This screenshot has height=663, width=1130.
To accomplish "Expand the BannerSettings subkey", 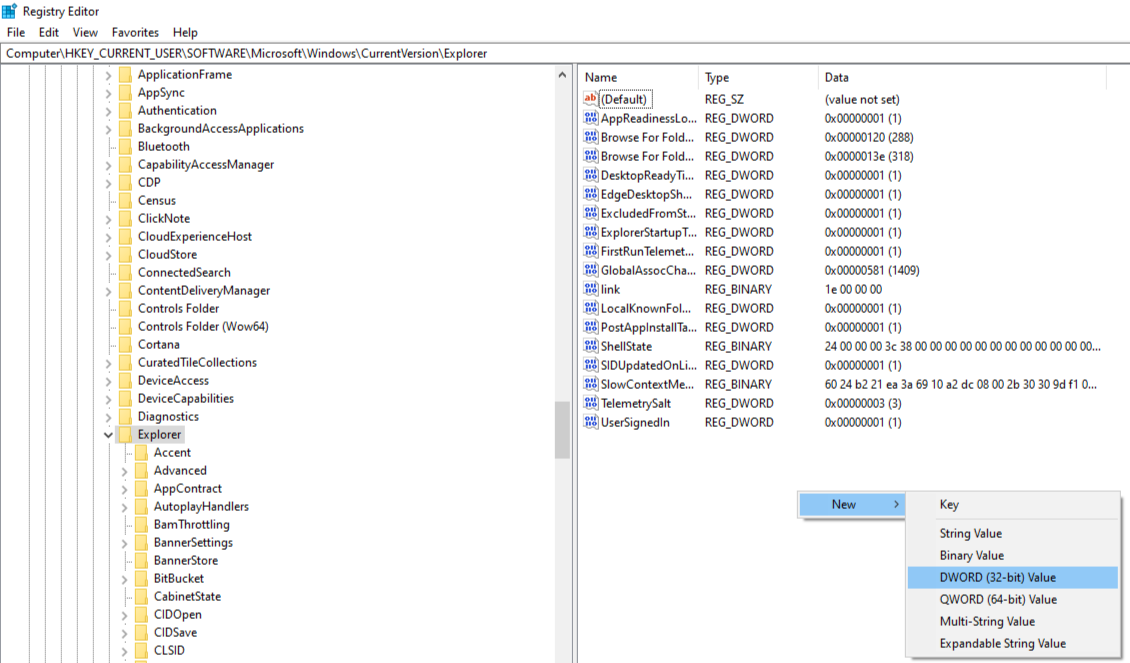I will click(124, 543).
